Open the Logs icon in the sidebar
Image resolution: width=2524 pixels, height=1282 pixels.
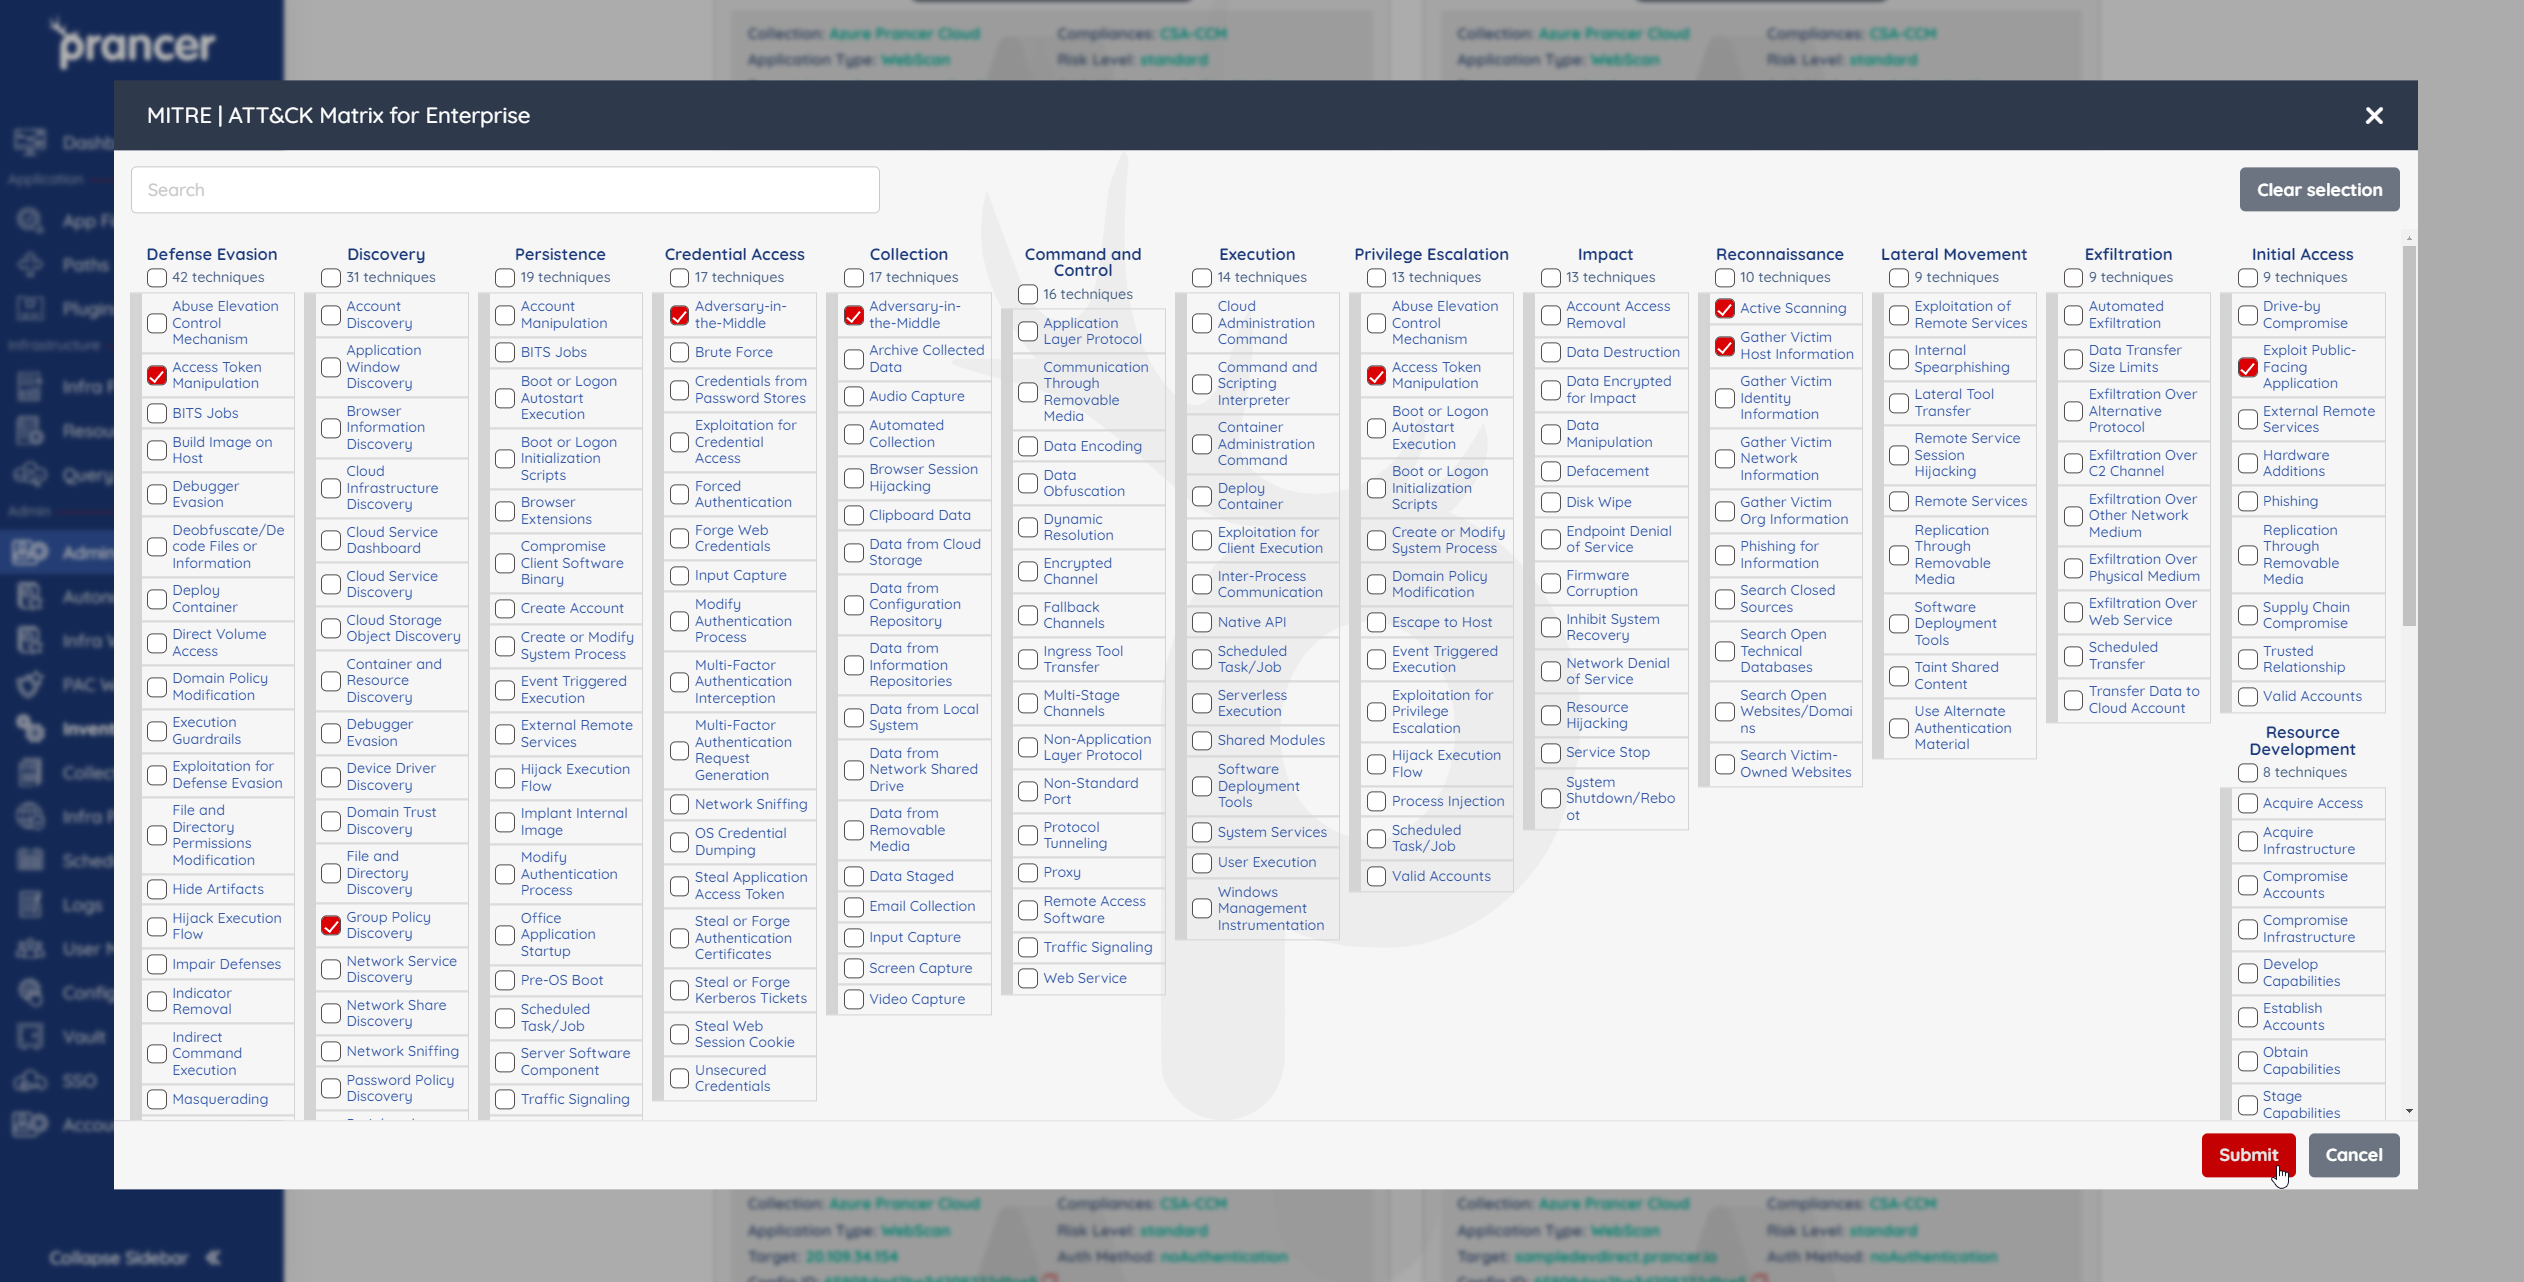tap(30, 905)
